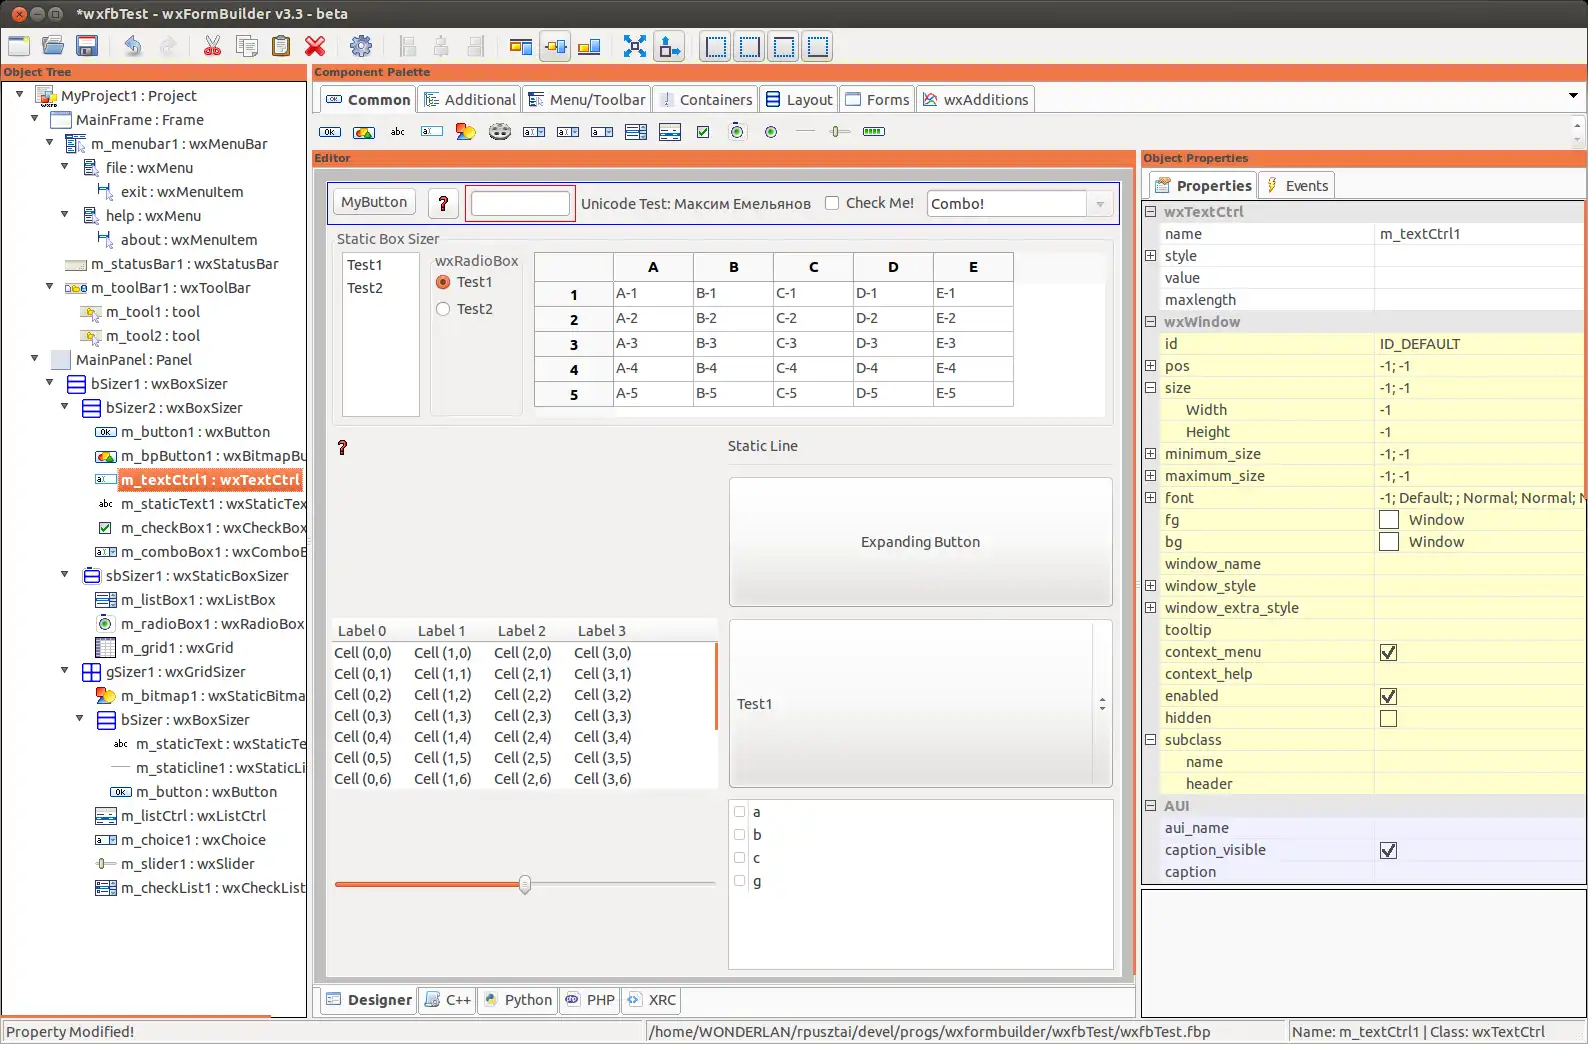This screenshot has width=1588, height=1044.
Task: Click the orange slider handle
Action: (525, 884)
